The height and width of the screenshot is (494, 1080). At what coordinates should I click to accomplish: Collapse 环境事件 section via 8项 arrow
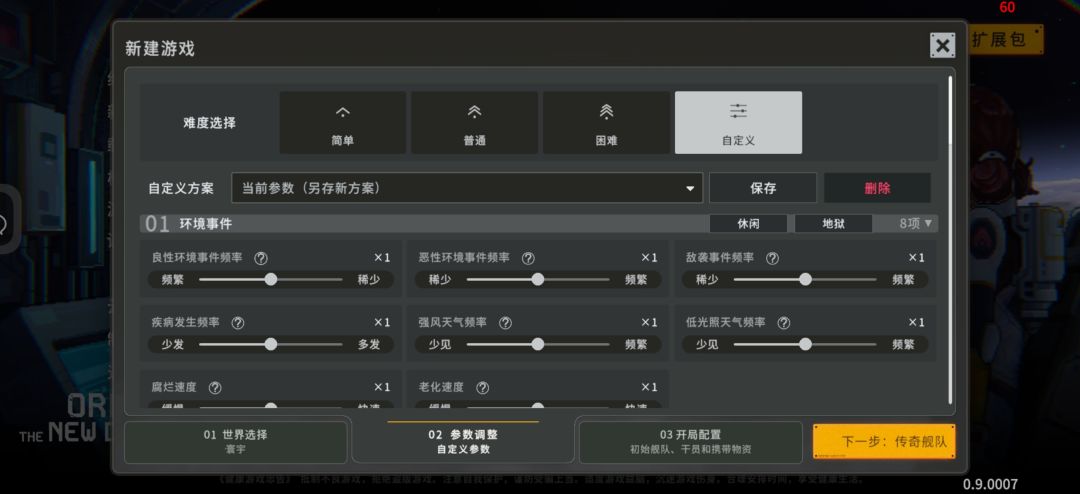click(916, 224)
